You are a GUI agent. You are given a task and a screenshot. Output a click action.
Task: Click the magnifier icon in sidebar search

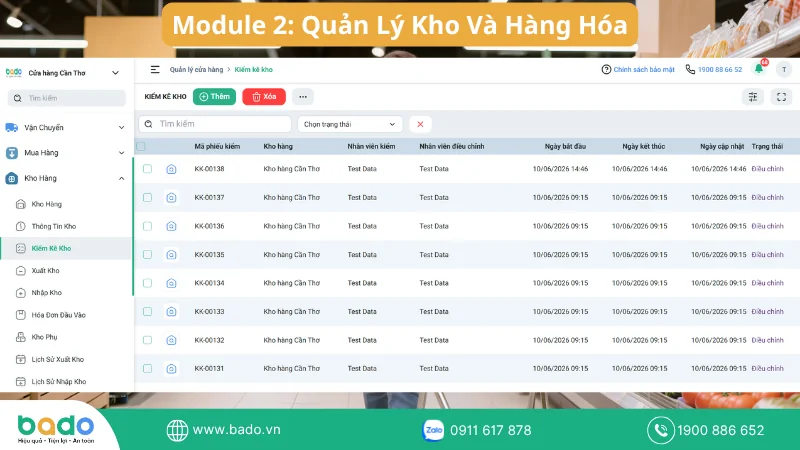point(18,98)
